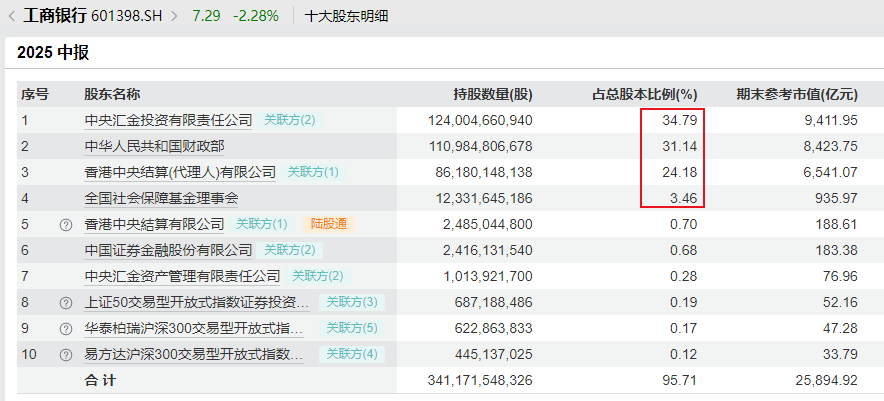Image resolution: width=884 pixels, height=401 pixels.
Task: Click the 合计 total row label
Action: pos(100,380)
